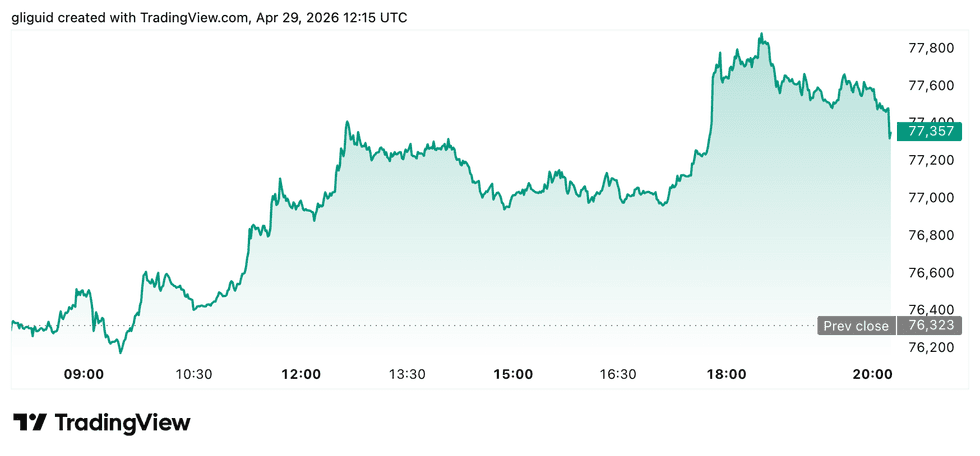
Task: Click the 'Prev close' label
Action: (855, 325)
